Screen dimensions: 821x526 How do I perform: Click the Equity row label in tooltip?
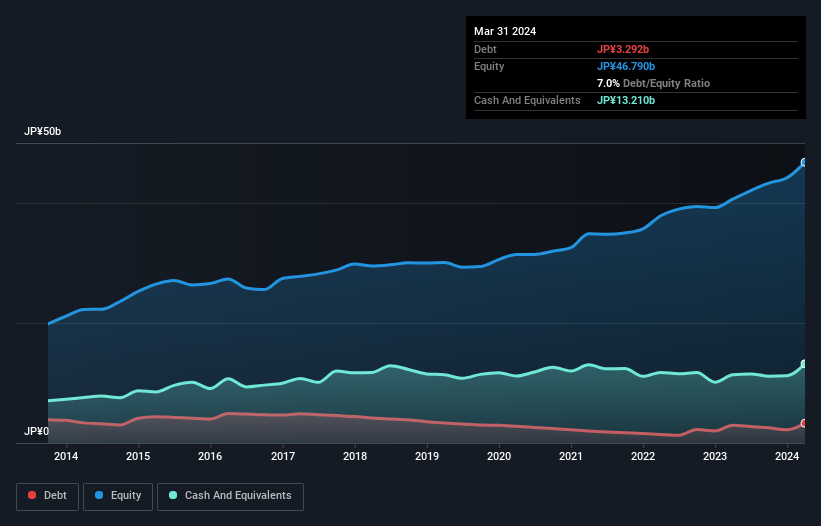[x=489, y=66]
